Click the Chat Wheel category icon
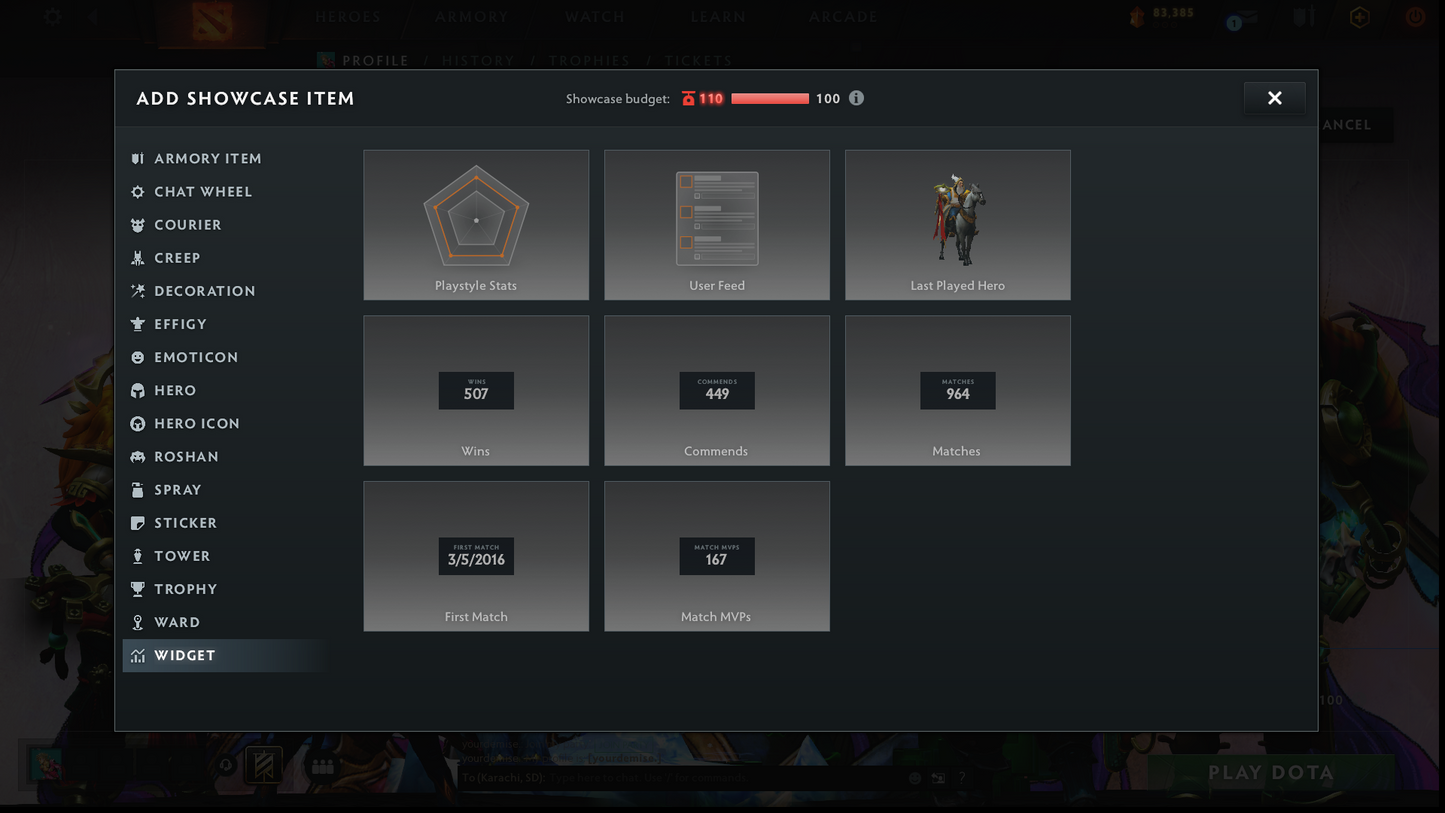The width and height of the screenshot is (1445, 813). pyautogui.click(x=138, y=192)
